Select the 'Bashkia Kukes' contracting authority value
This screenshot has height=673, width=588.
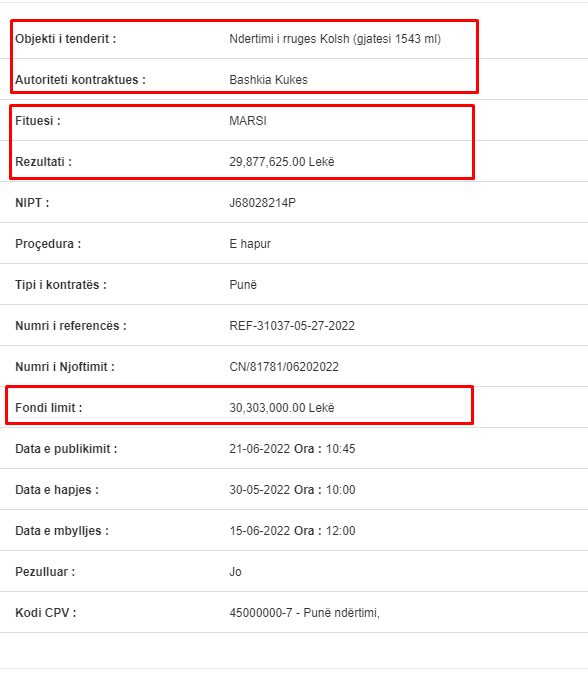(x=268, y=80)
